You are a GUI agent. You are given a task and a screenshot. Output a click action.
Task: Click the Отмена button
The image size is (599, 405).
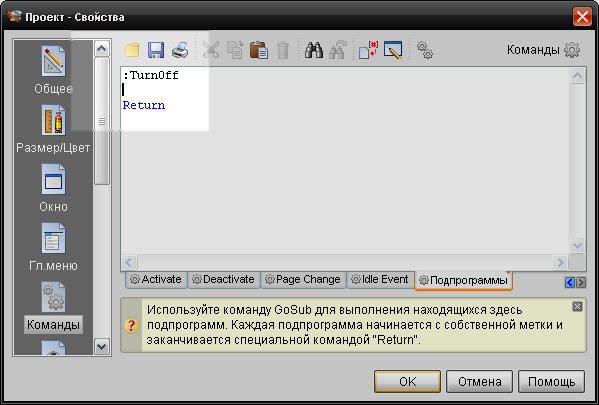(479, 381)
